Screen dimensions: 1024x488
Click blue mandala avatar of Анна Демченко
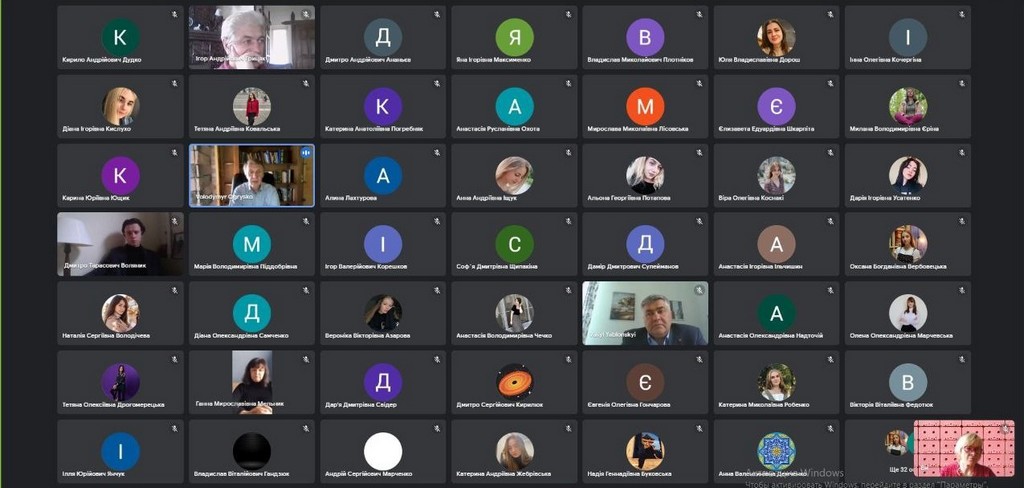click(x=776, y=451)
